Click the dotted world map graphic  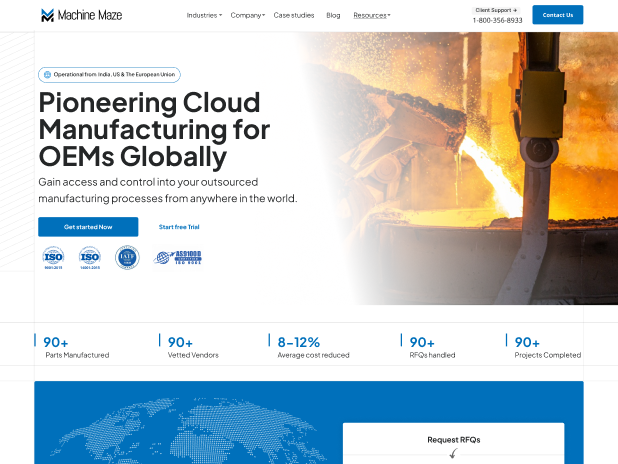[180, 430]
